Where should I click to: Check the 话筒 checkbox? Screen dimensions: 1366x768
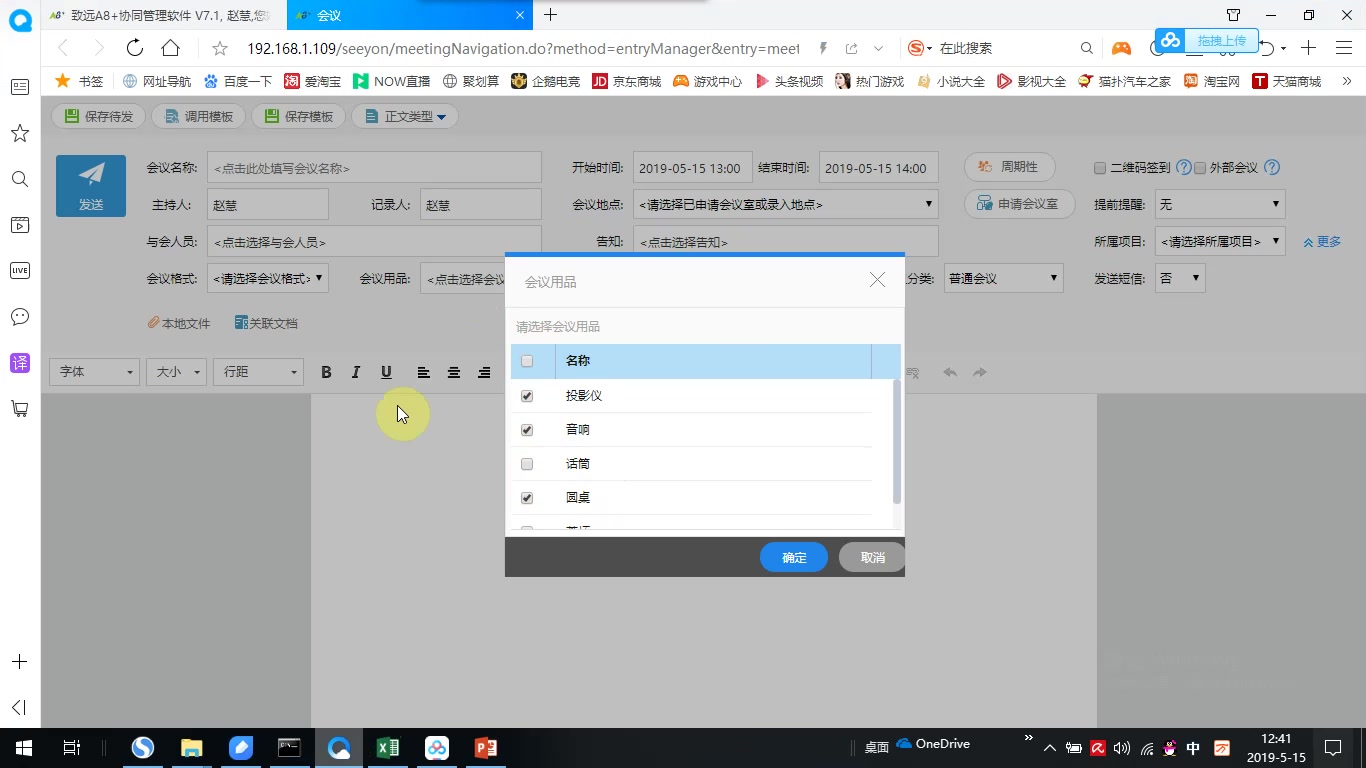pos(527,464)
